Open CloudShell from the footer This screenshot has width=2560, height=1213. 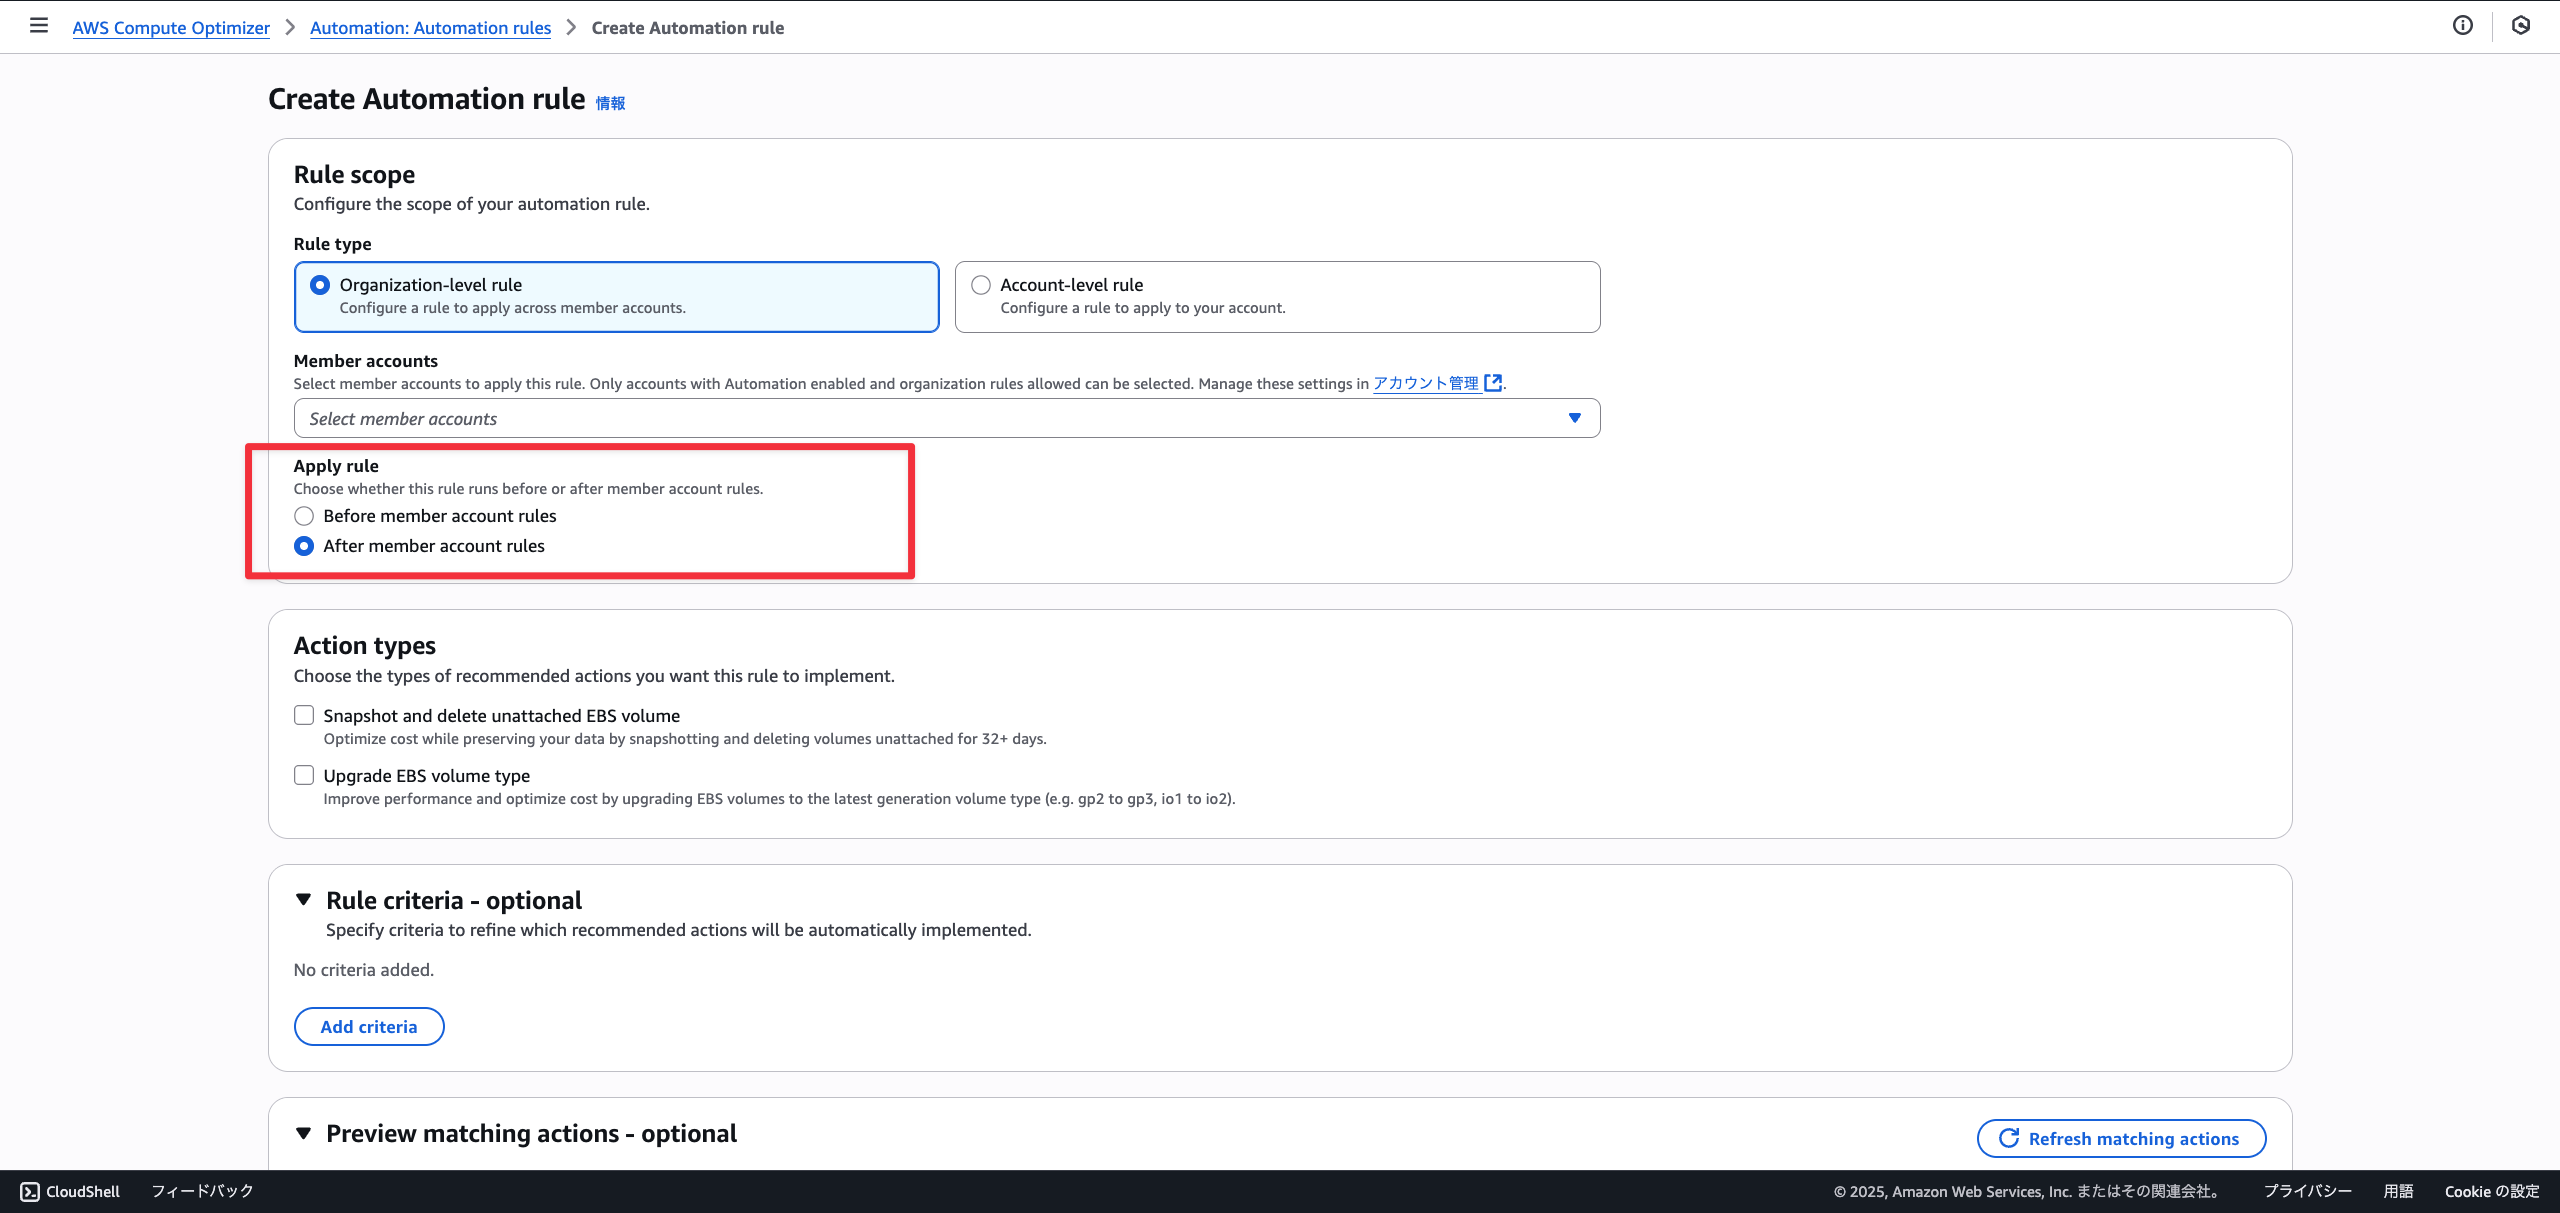pyautogui.click(x=70, y=1191)
